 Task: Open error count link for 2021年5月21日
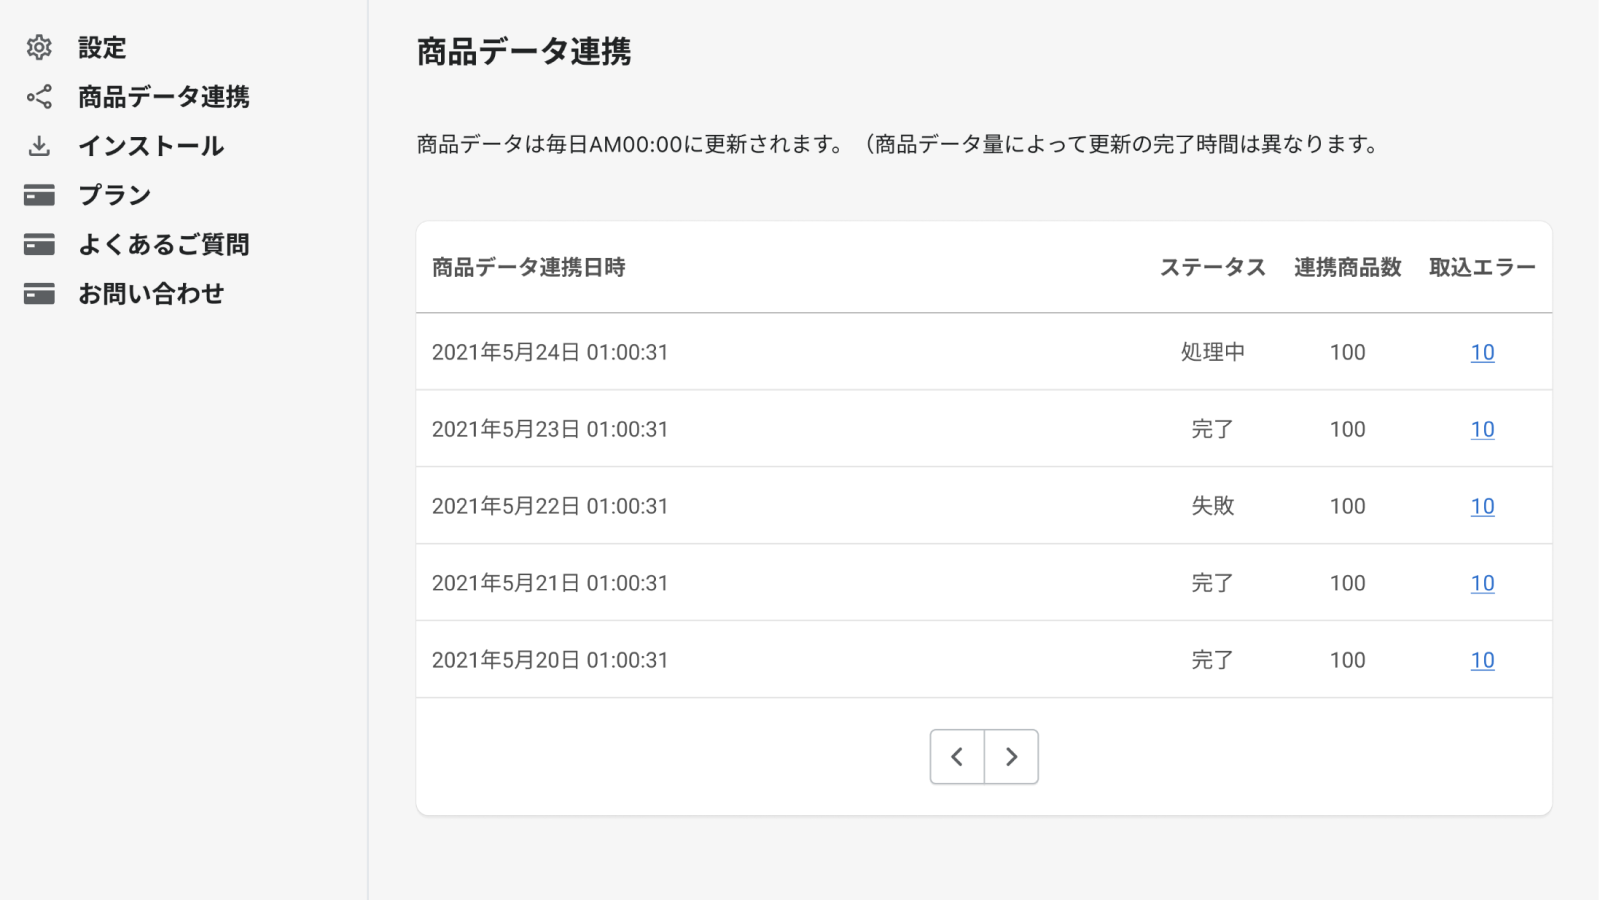[1483, 582]
